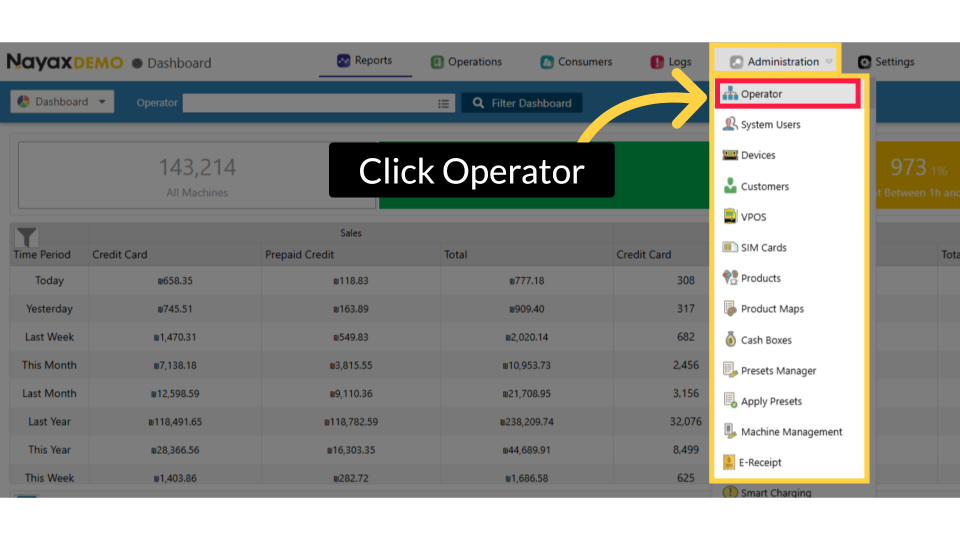Click the Prepaid Credit column header
The width and height of the screenshot is (960, 540).
299,254
